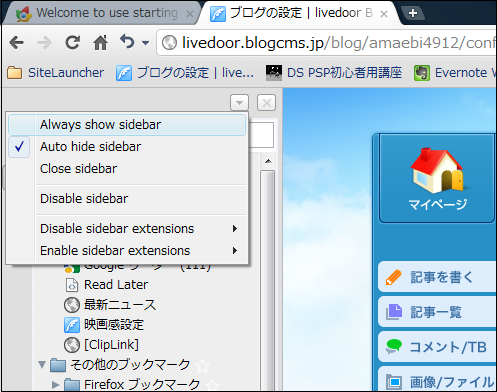
Task: Open ブログの設定 bookmark in bookmarks bar
Action: click(x=185, y=73)
